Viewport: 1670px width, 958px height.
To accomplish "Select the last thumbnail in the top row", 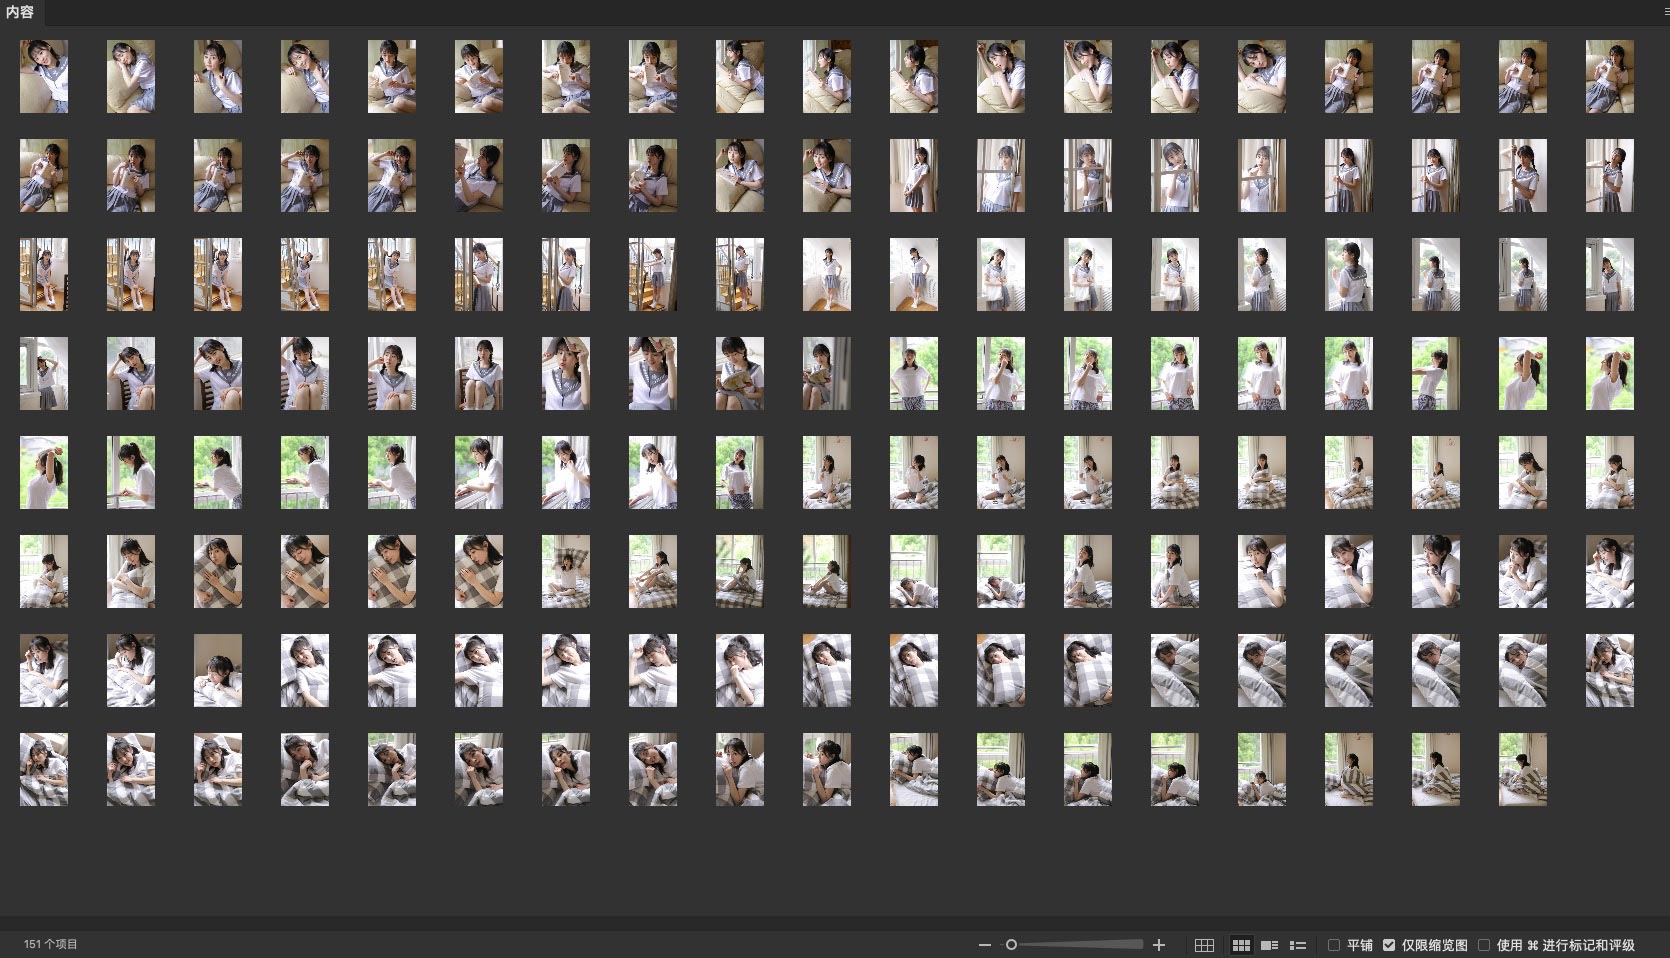I will pos(1609,77).
